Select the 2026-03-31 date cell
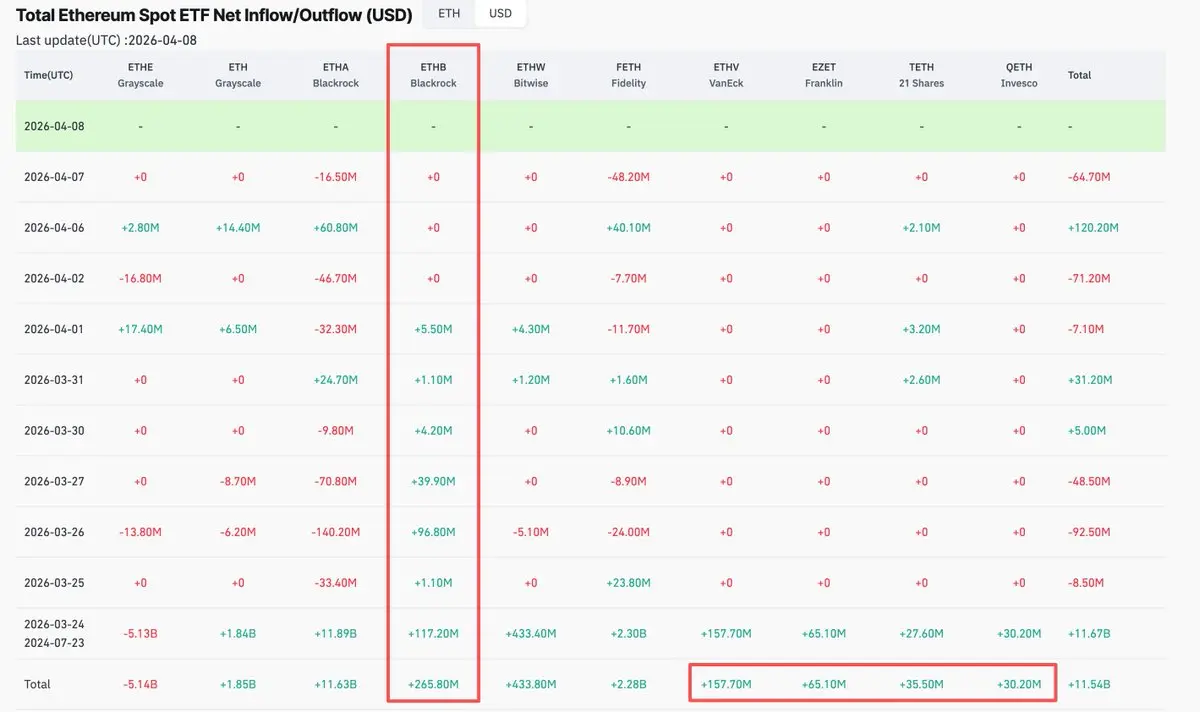The width and height of the screenshot is (1200, 712). pyautogui.click(x=53, y=380)
